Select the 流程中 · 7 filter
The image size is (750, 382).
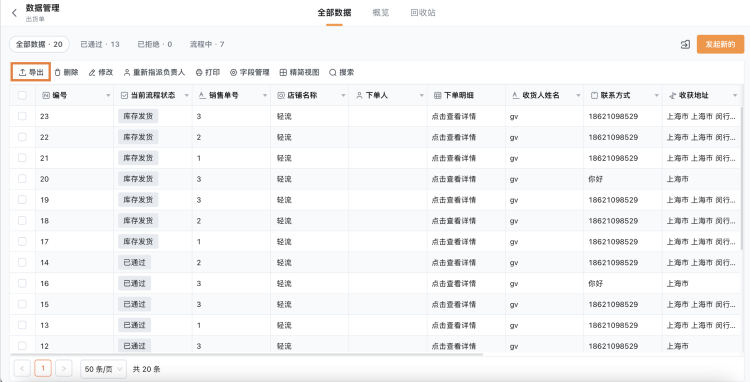(x=207, y=44)
